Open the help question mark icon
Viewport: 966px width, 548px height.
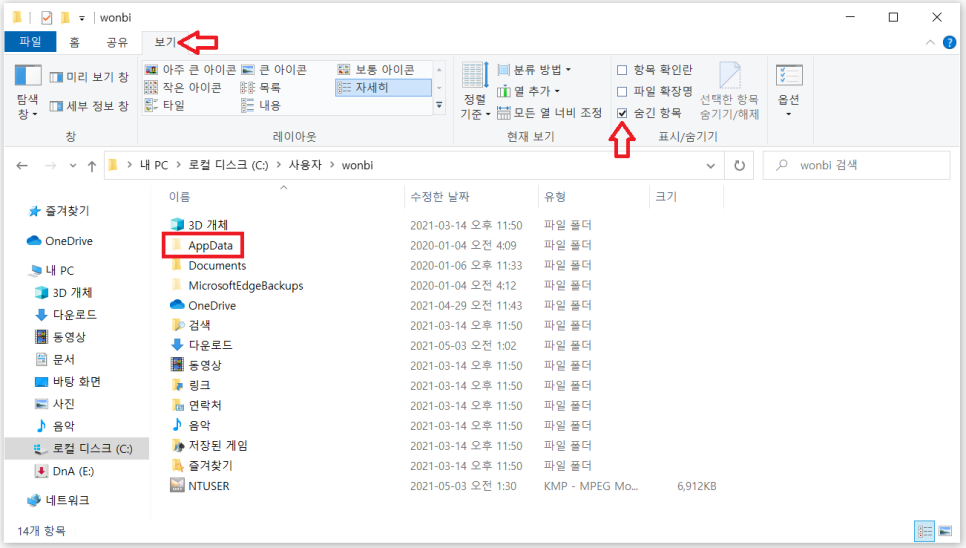(x=949, y=42)
